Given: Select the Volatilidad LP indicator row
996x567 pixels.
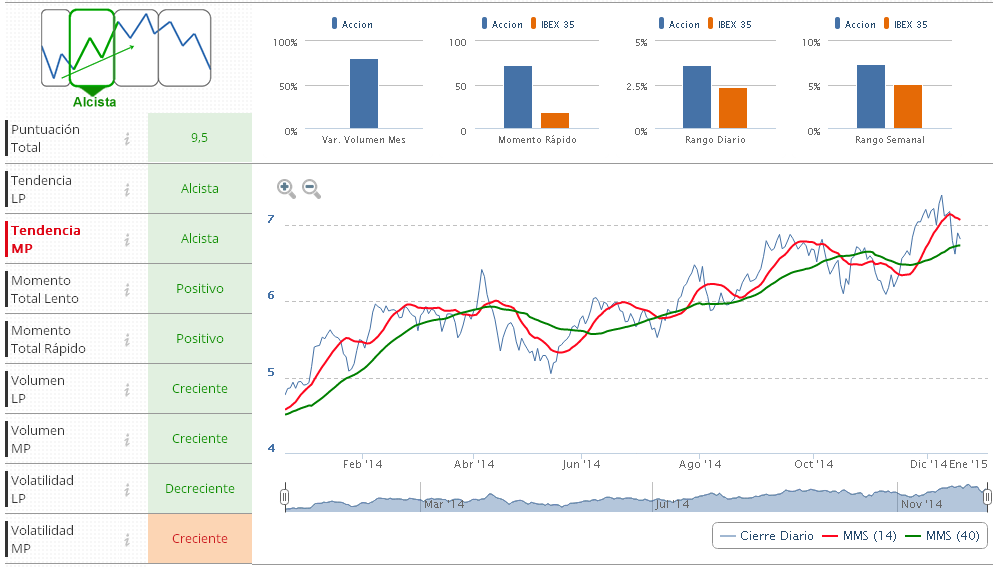Looking at the screenshot, I should (60, 489).
